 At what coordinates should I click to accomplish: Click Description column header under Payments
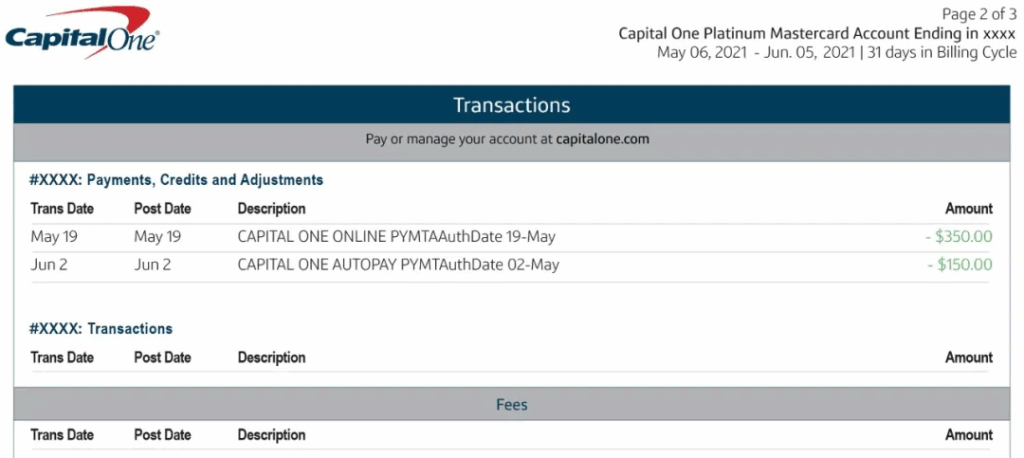click(272, 209)
